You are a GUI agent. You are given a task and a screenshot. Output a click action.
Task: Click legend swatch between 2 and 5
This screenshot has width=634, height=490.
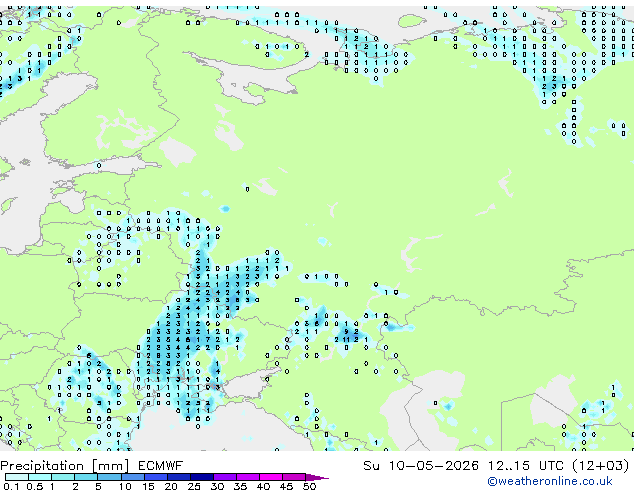click(x=86, y=477)
